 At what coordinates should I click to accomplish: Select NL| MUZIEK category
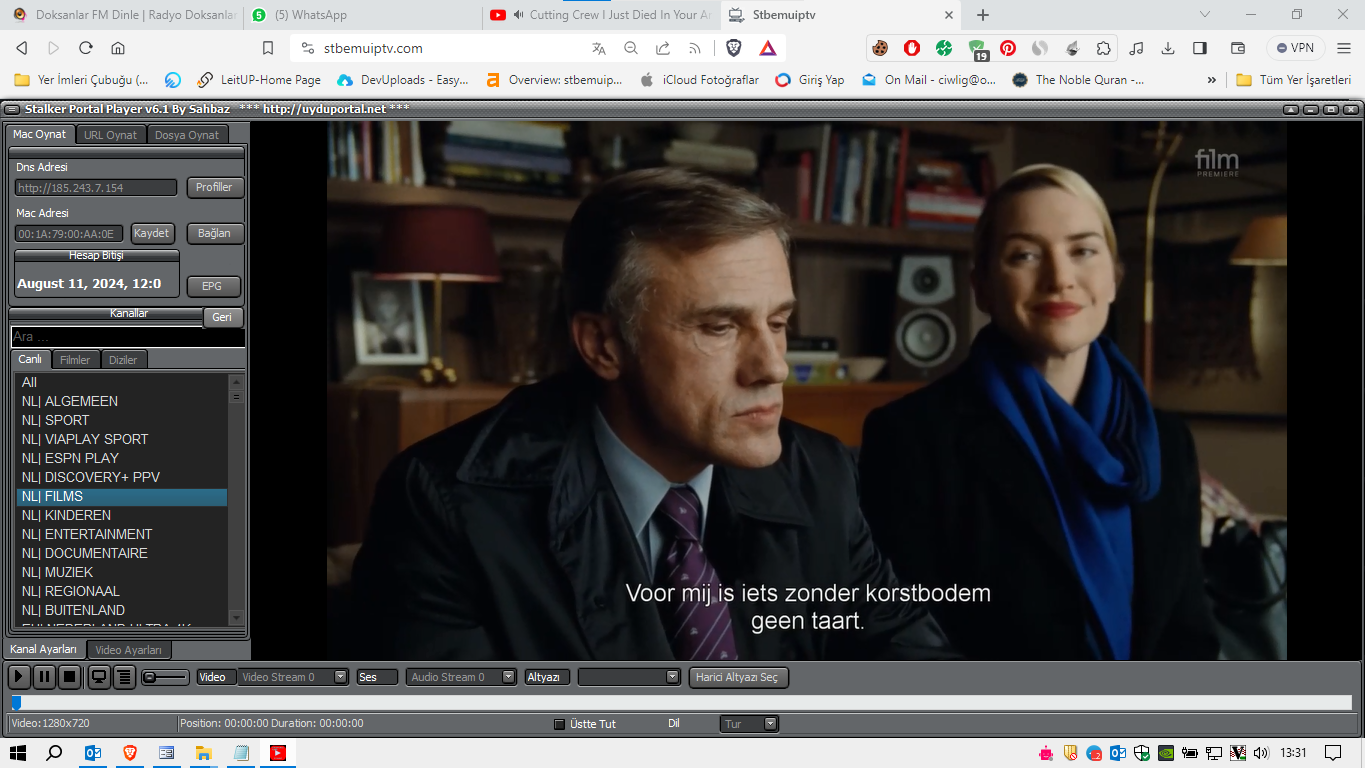pos(122,572)
